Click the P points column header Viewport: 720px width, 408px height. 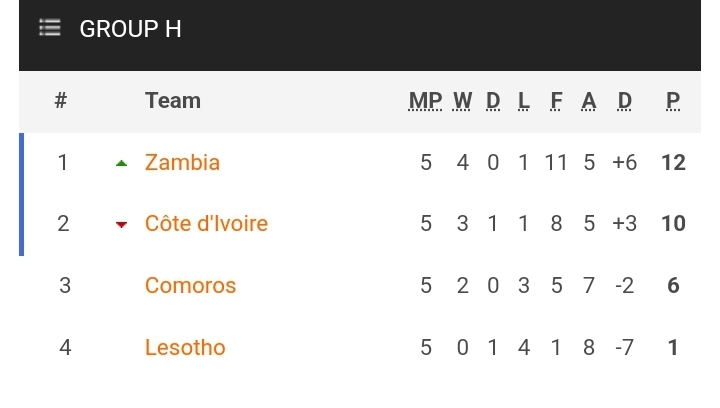673,100
